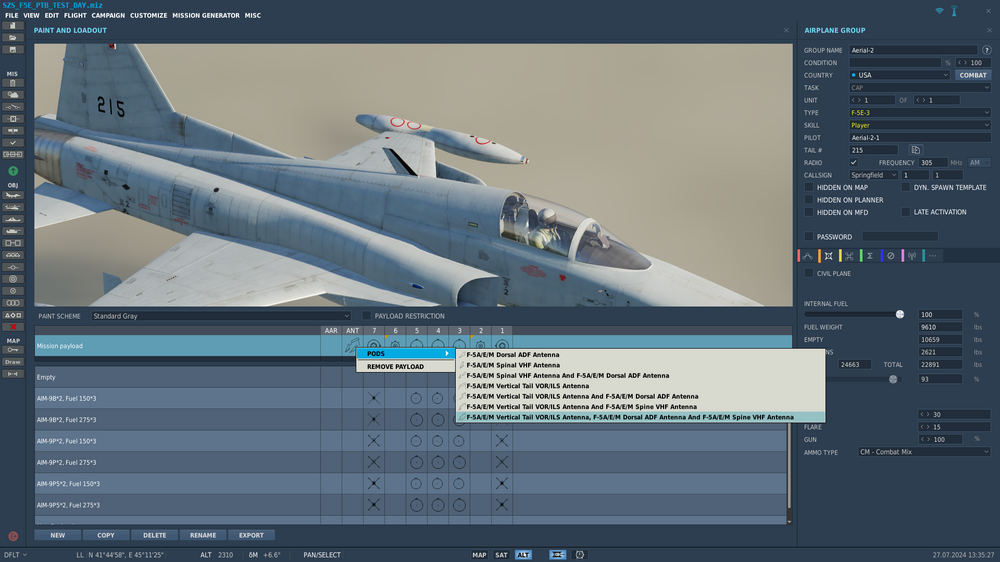Enable HIDDEN ON MFD checkbox

click(x=809, y=212)
